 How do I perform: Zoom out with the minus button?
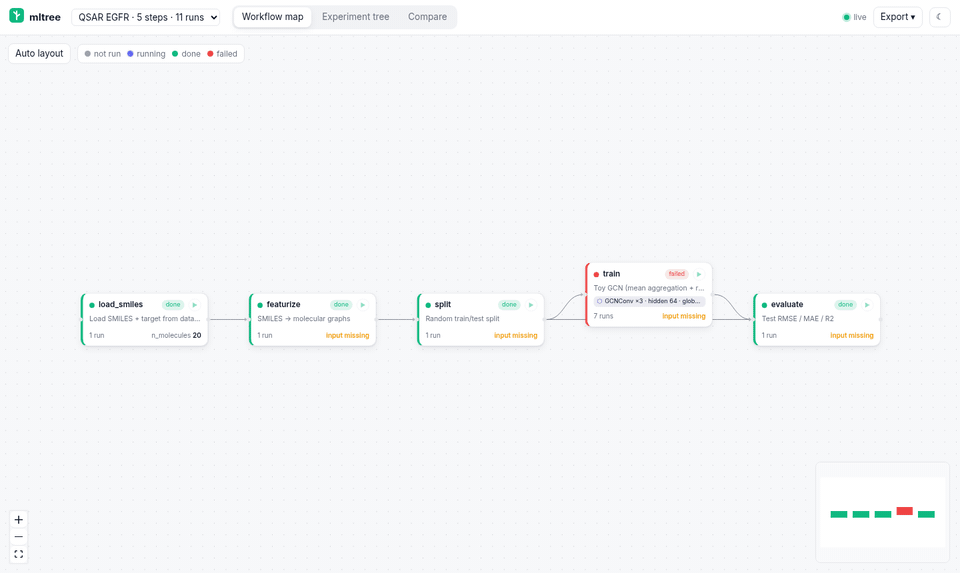pyautogui.click(x=18, y=537)
